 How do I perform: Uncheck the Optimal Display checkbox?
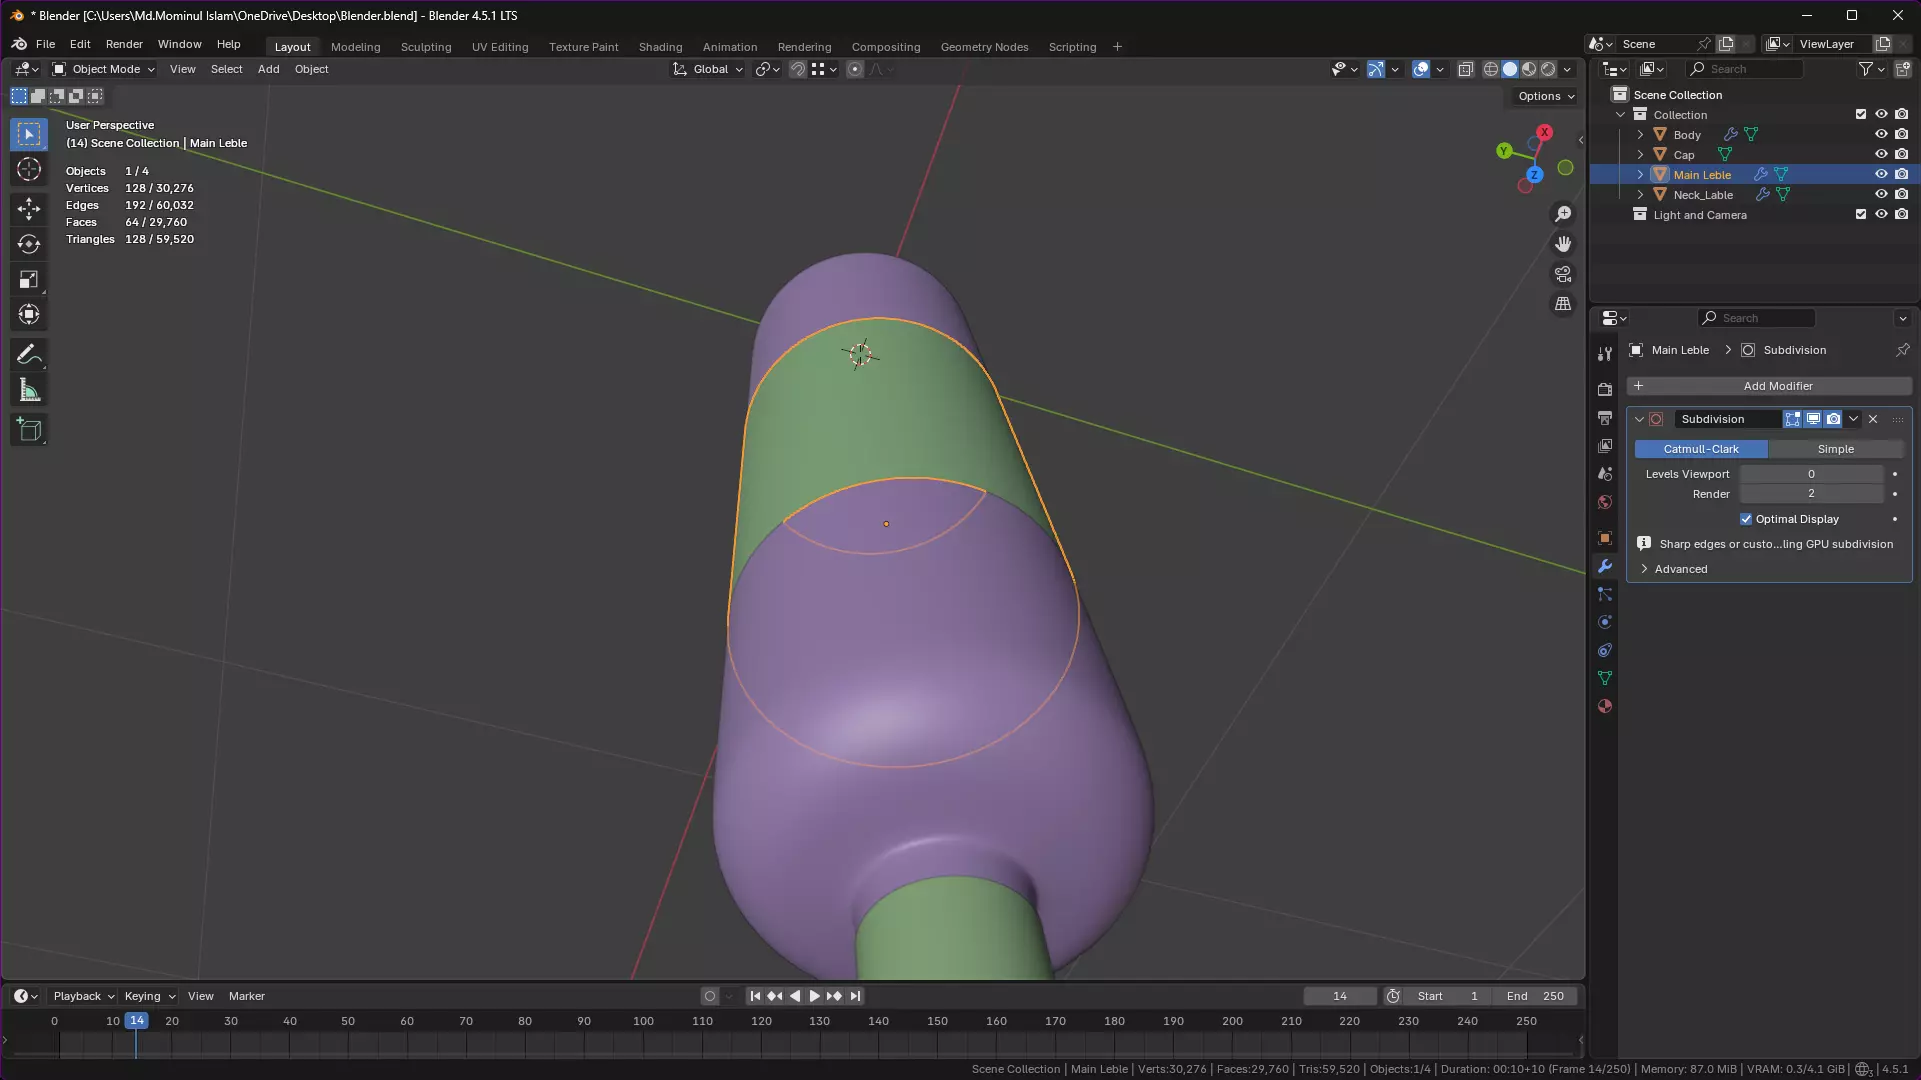click(1746, 519)
